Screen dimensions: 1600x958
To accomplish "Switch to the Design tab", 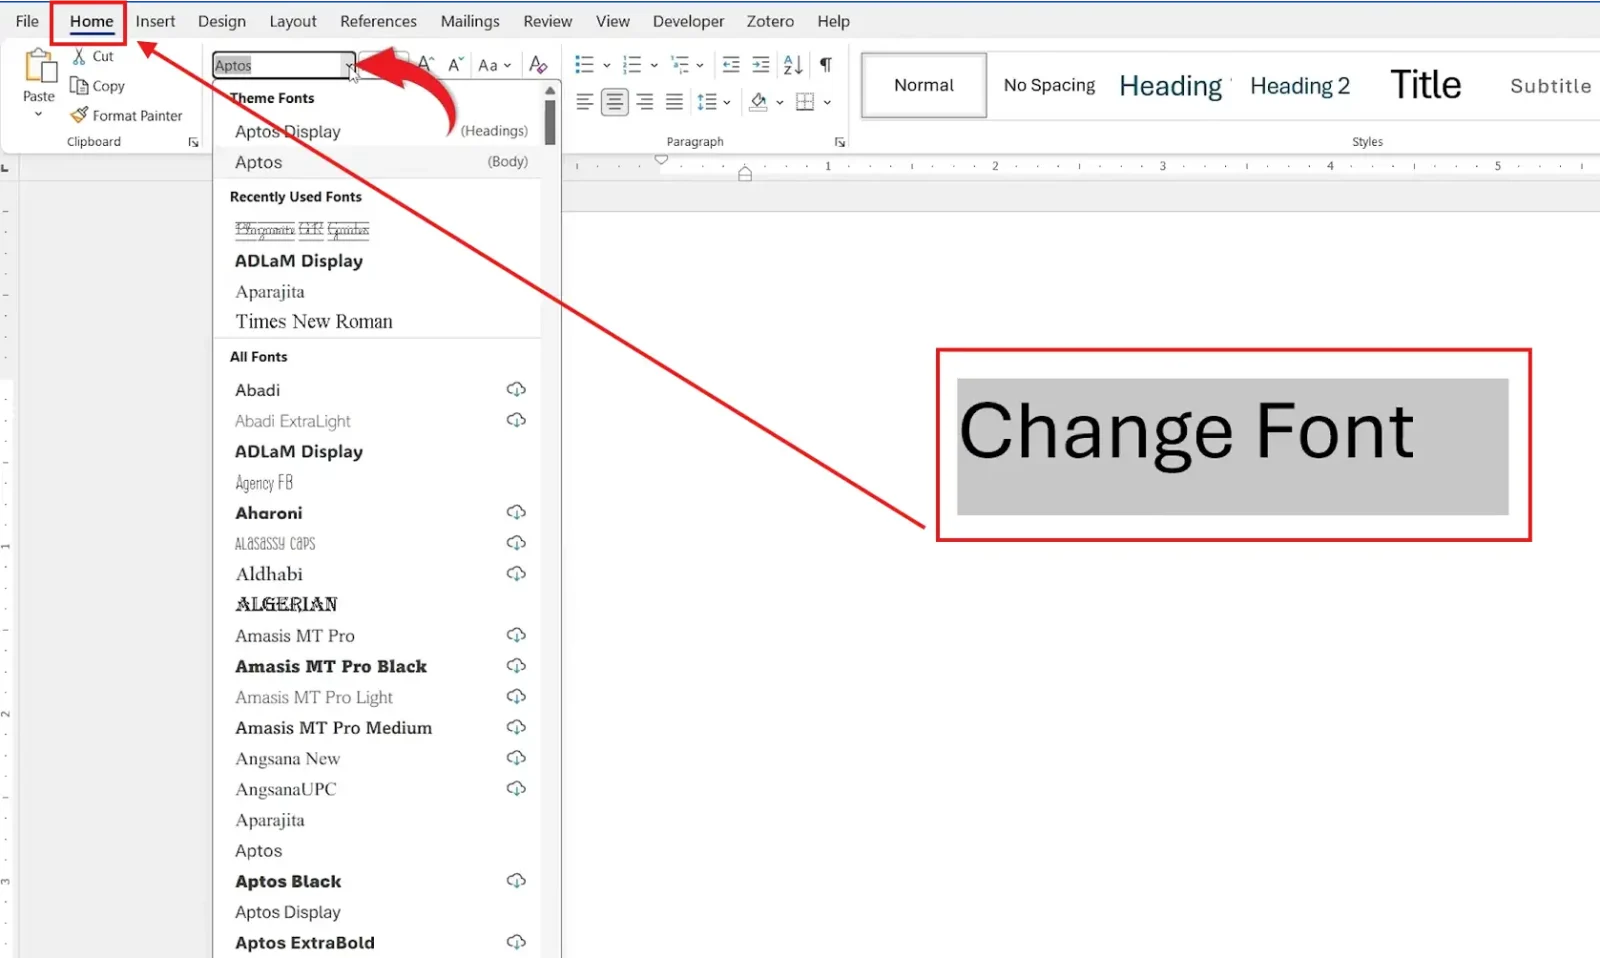I will [222, 21].
